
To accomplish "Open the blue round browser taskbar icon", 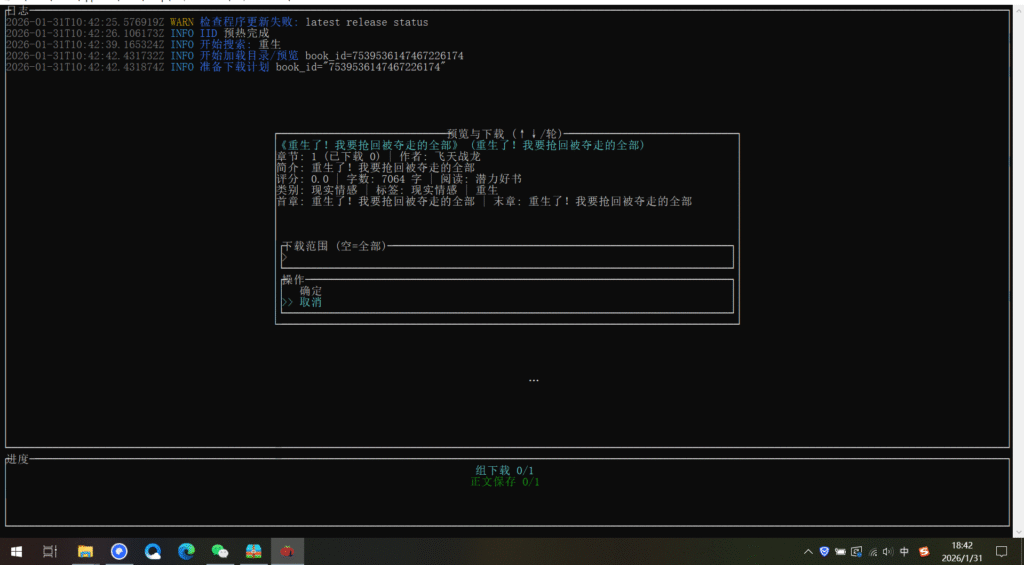I will (x=119, y=551).
